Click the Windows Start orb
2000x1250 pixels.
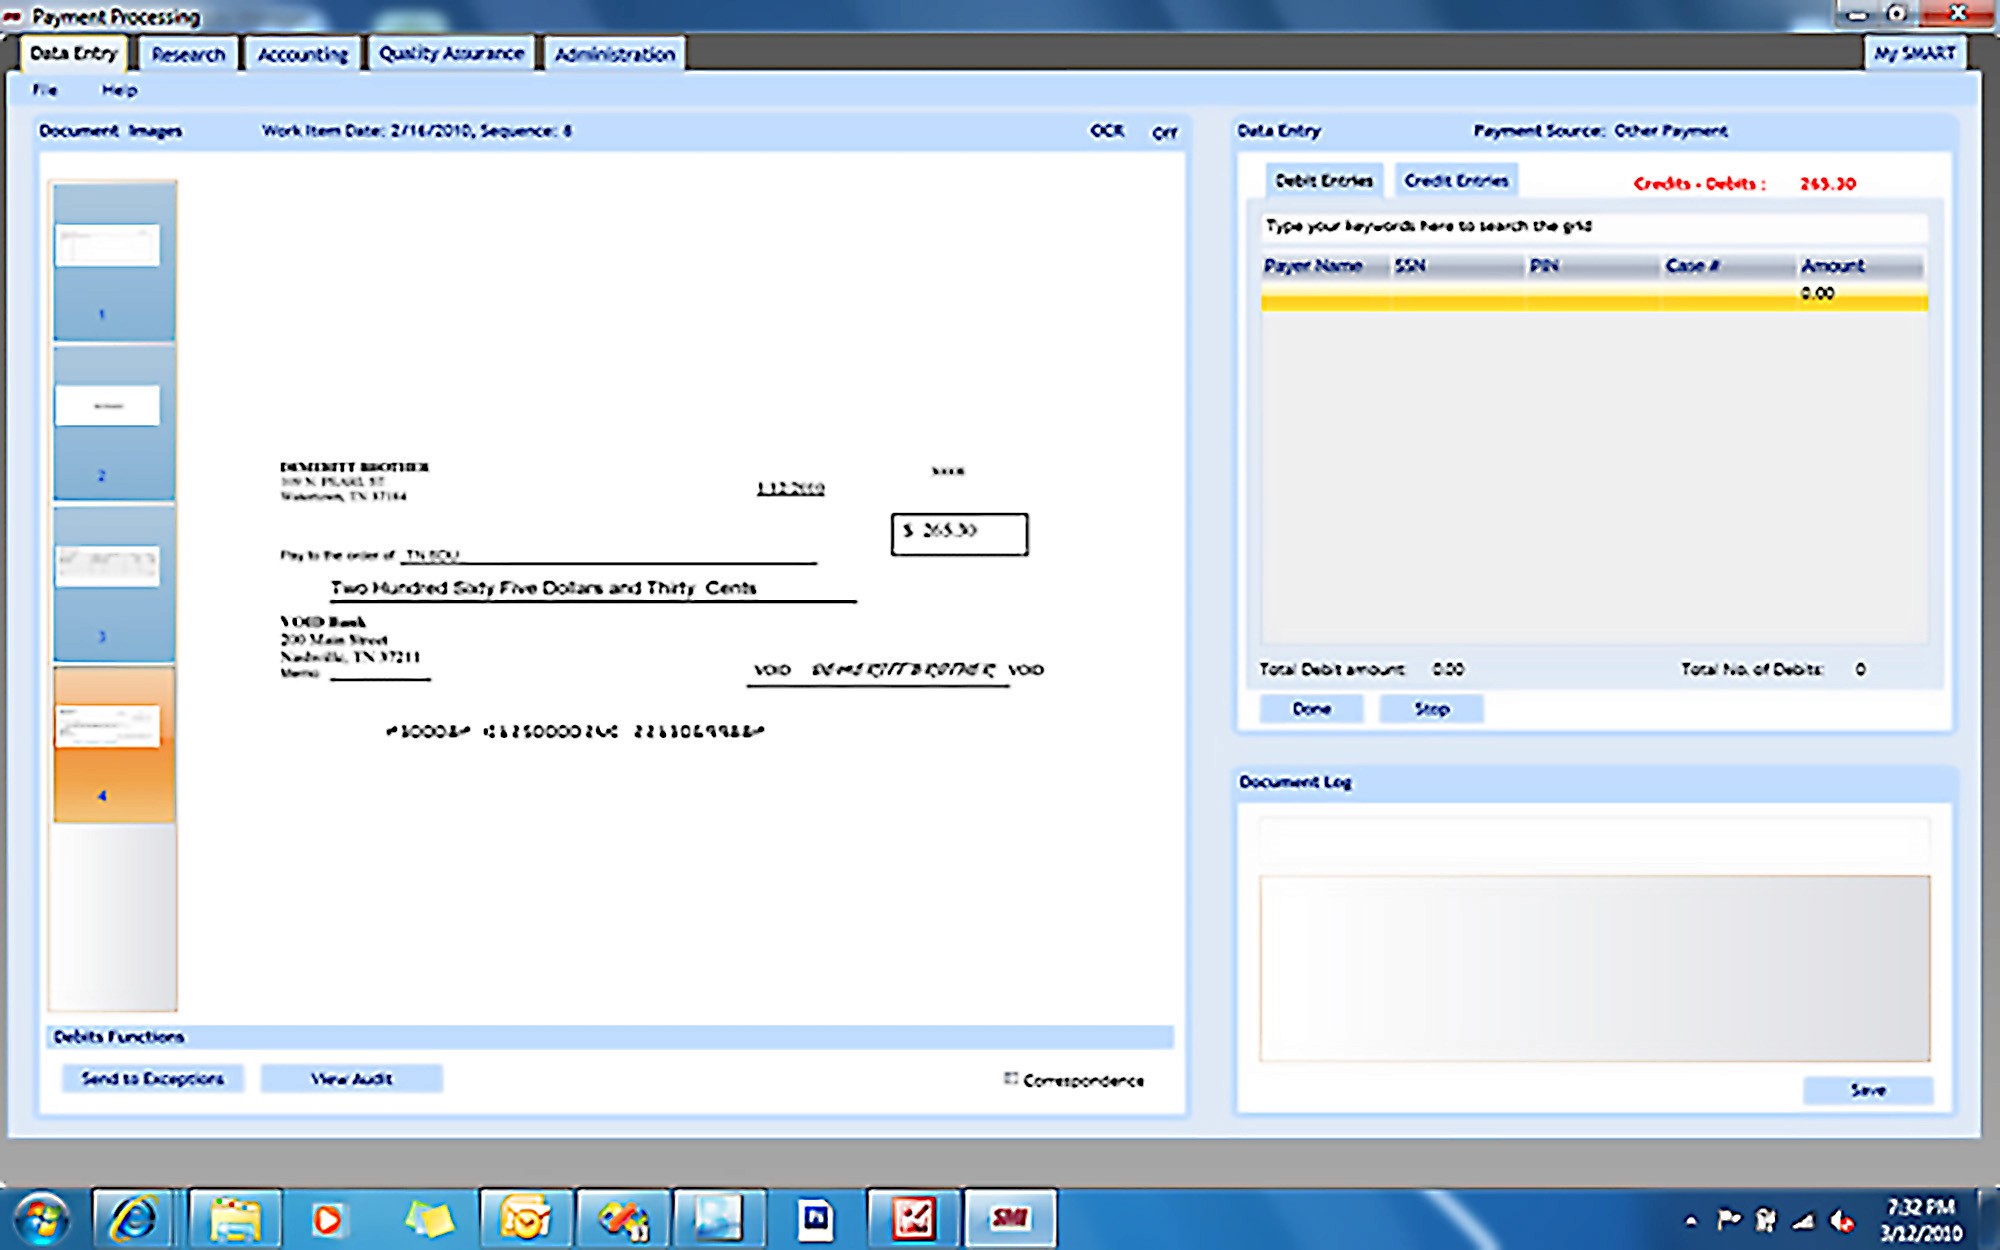tap(40, 1219)
